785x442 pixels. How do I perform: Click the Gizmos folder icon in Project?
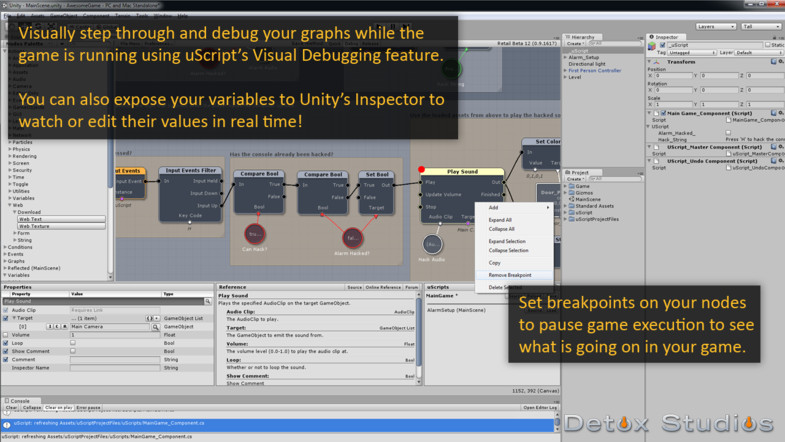pyautogui.click(x=572, y=193)
